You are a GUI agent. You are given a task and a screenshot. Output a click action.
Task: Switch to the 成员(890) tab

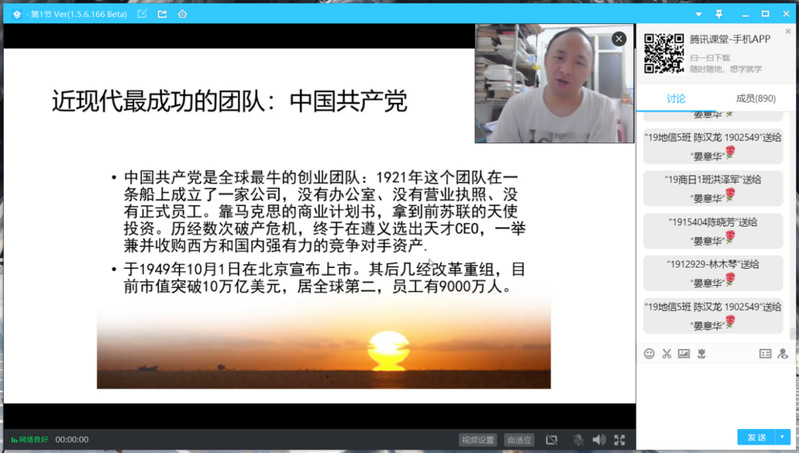[755, 98]
